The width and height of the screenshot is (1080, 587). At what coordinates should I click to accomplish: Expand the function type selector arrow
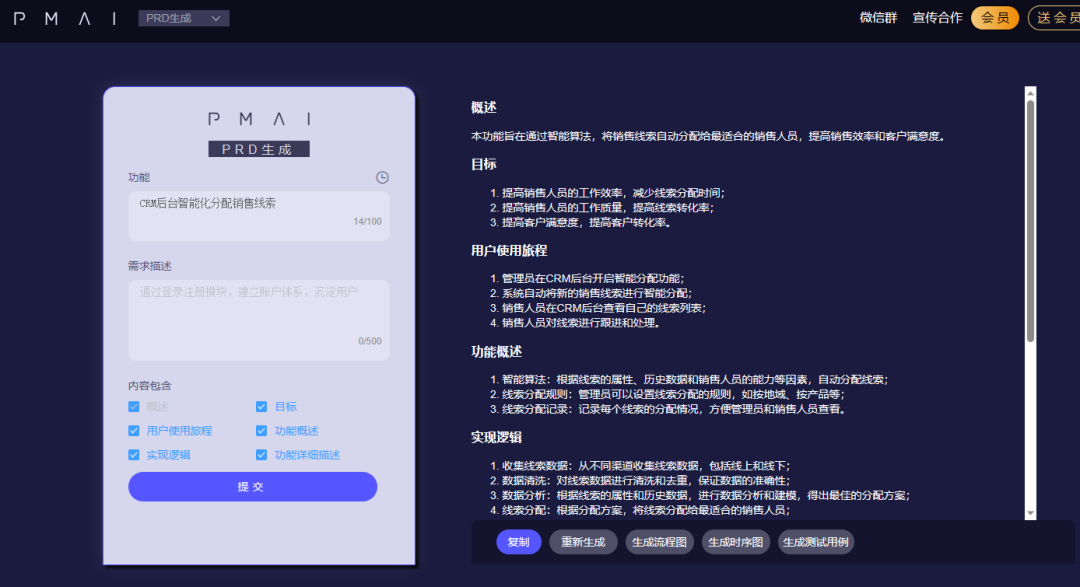point(214,17)
